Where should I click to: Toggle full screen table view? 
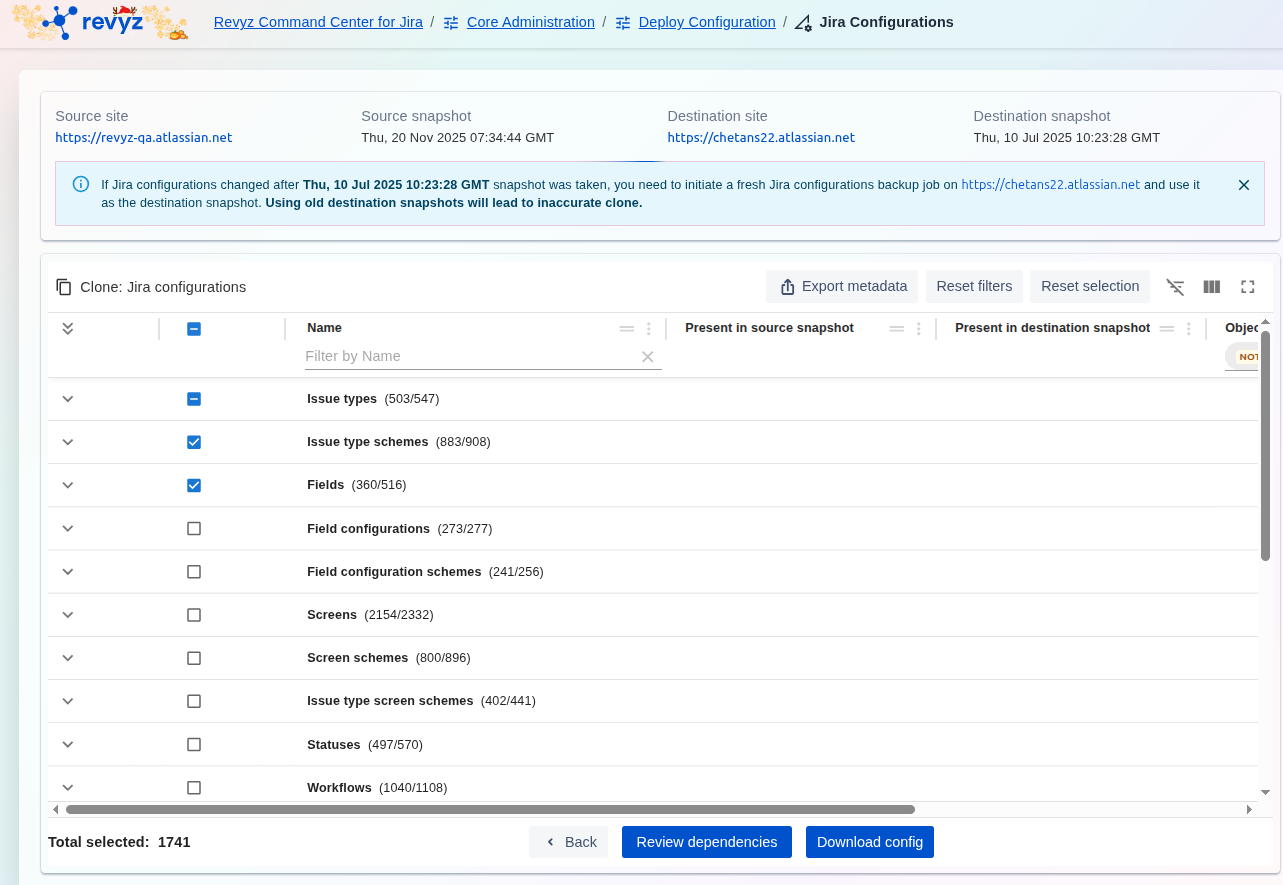click(x=1247, y=287)
